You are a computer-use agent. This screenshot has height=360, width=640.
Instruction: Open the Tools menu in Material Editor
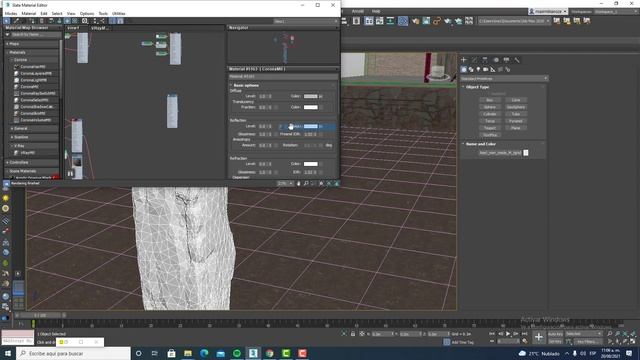click(x=103, y=13)
